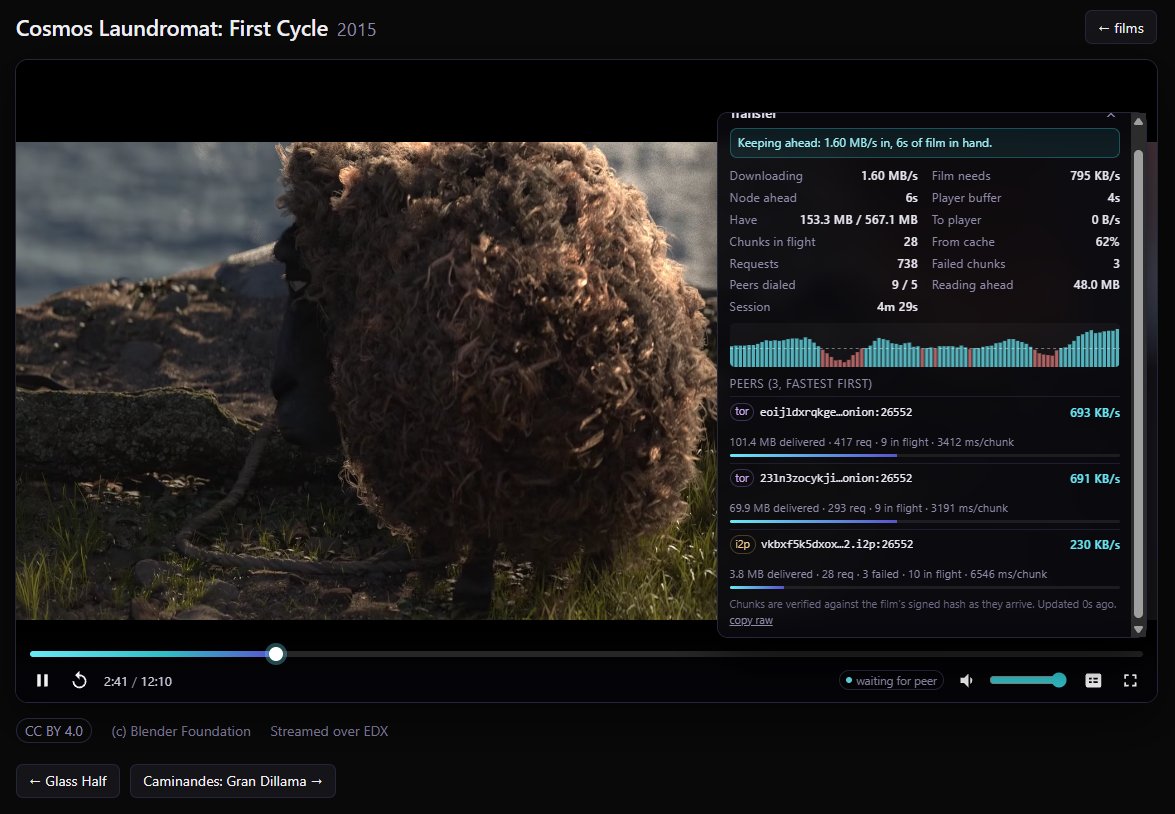Click the Peers dialed 9 / 5 value
Screen dimensions: 1175x814
tap(904, 285)
